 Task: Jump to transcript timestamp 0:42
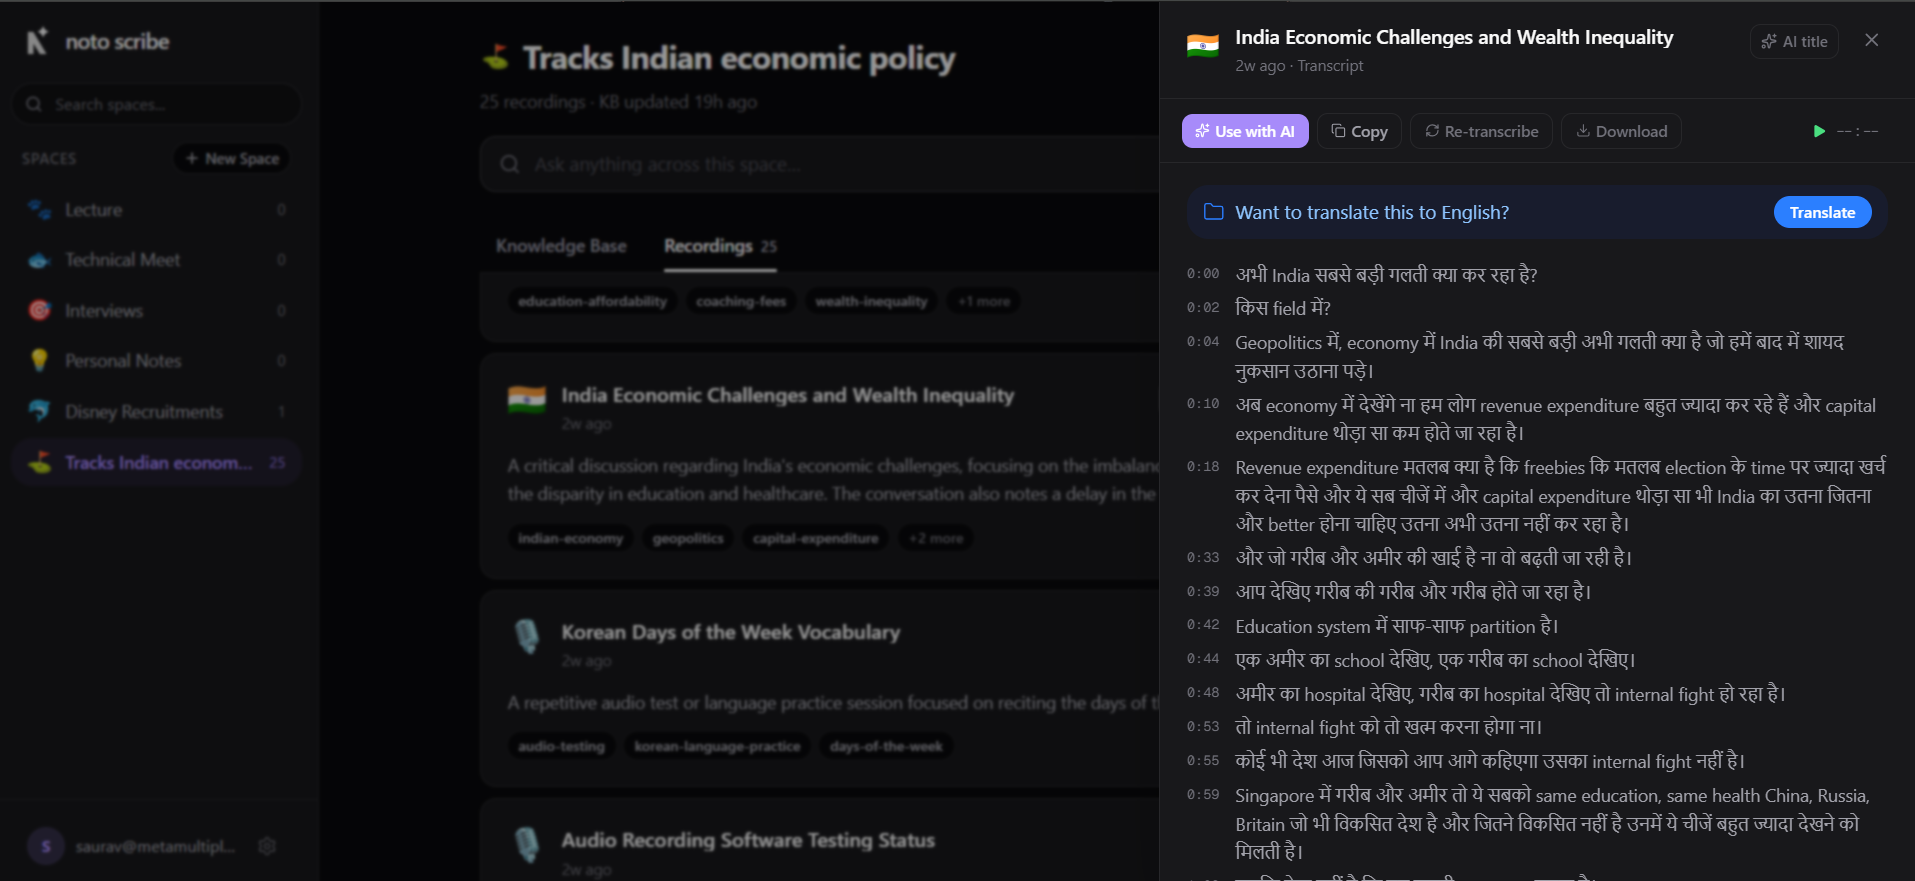click(1203, 625)
